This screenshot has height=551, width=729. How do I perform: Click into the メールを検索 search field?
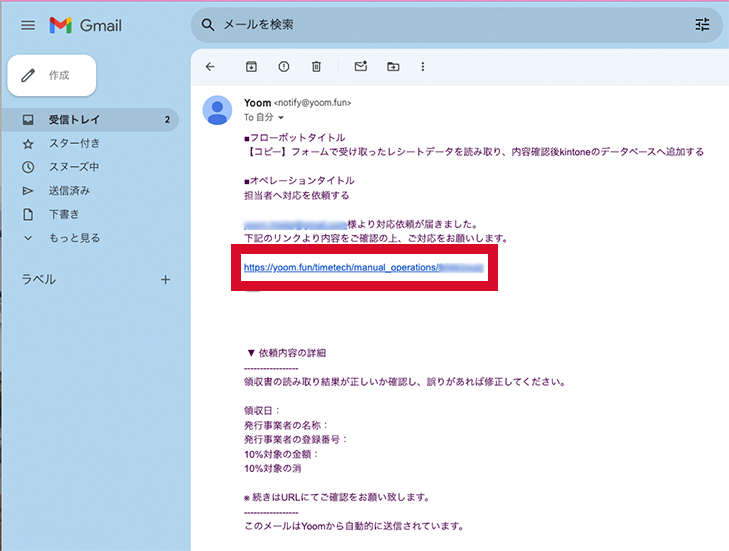[x=456, y=25]
